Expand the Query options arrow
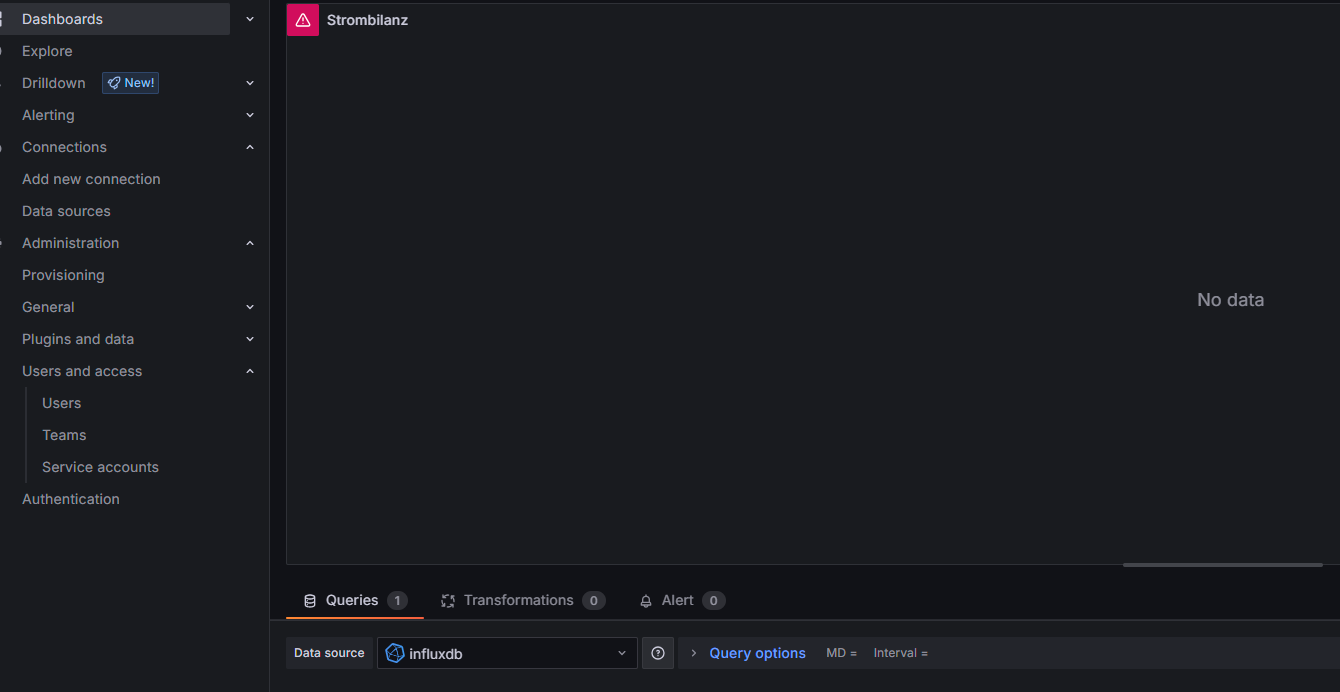The image size is (1340, 692). click(694, 653)
